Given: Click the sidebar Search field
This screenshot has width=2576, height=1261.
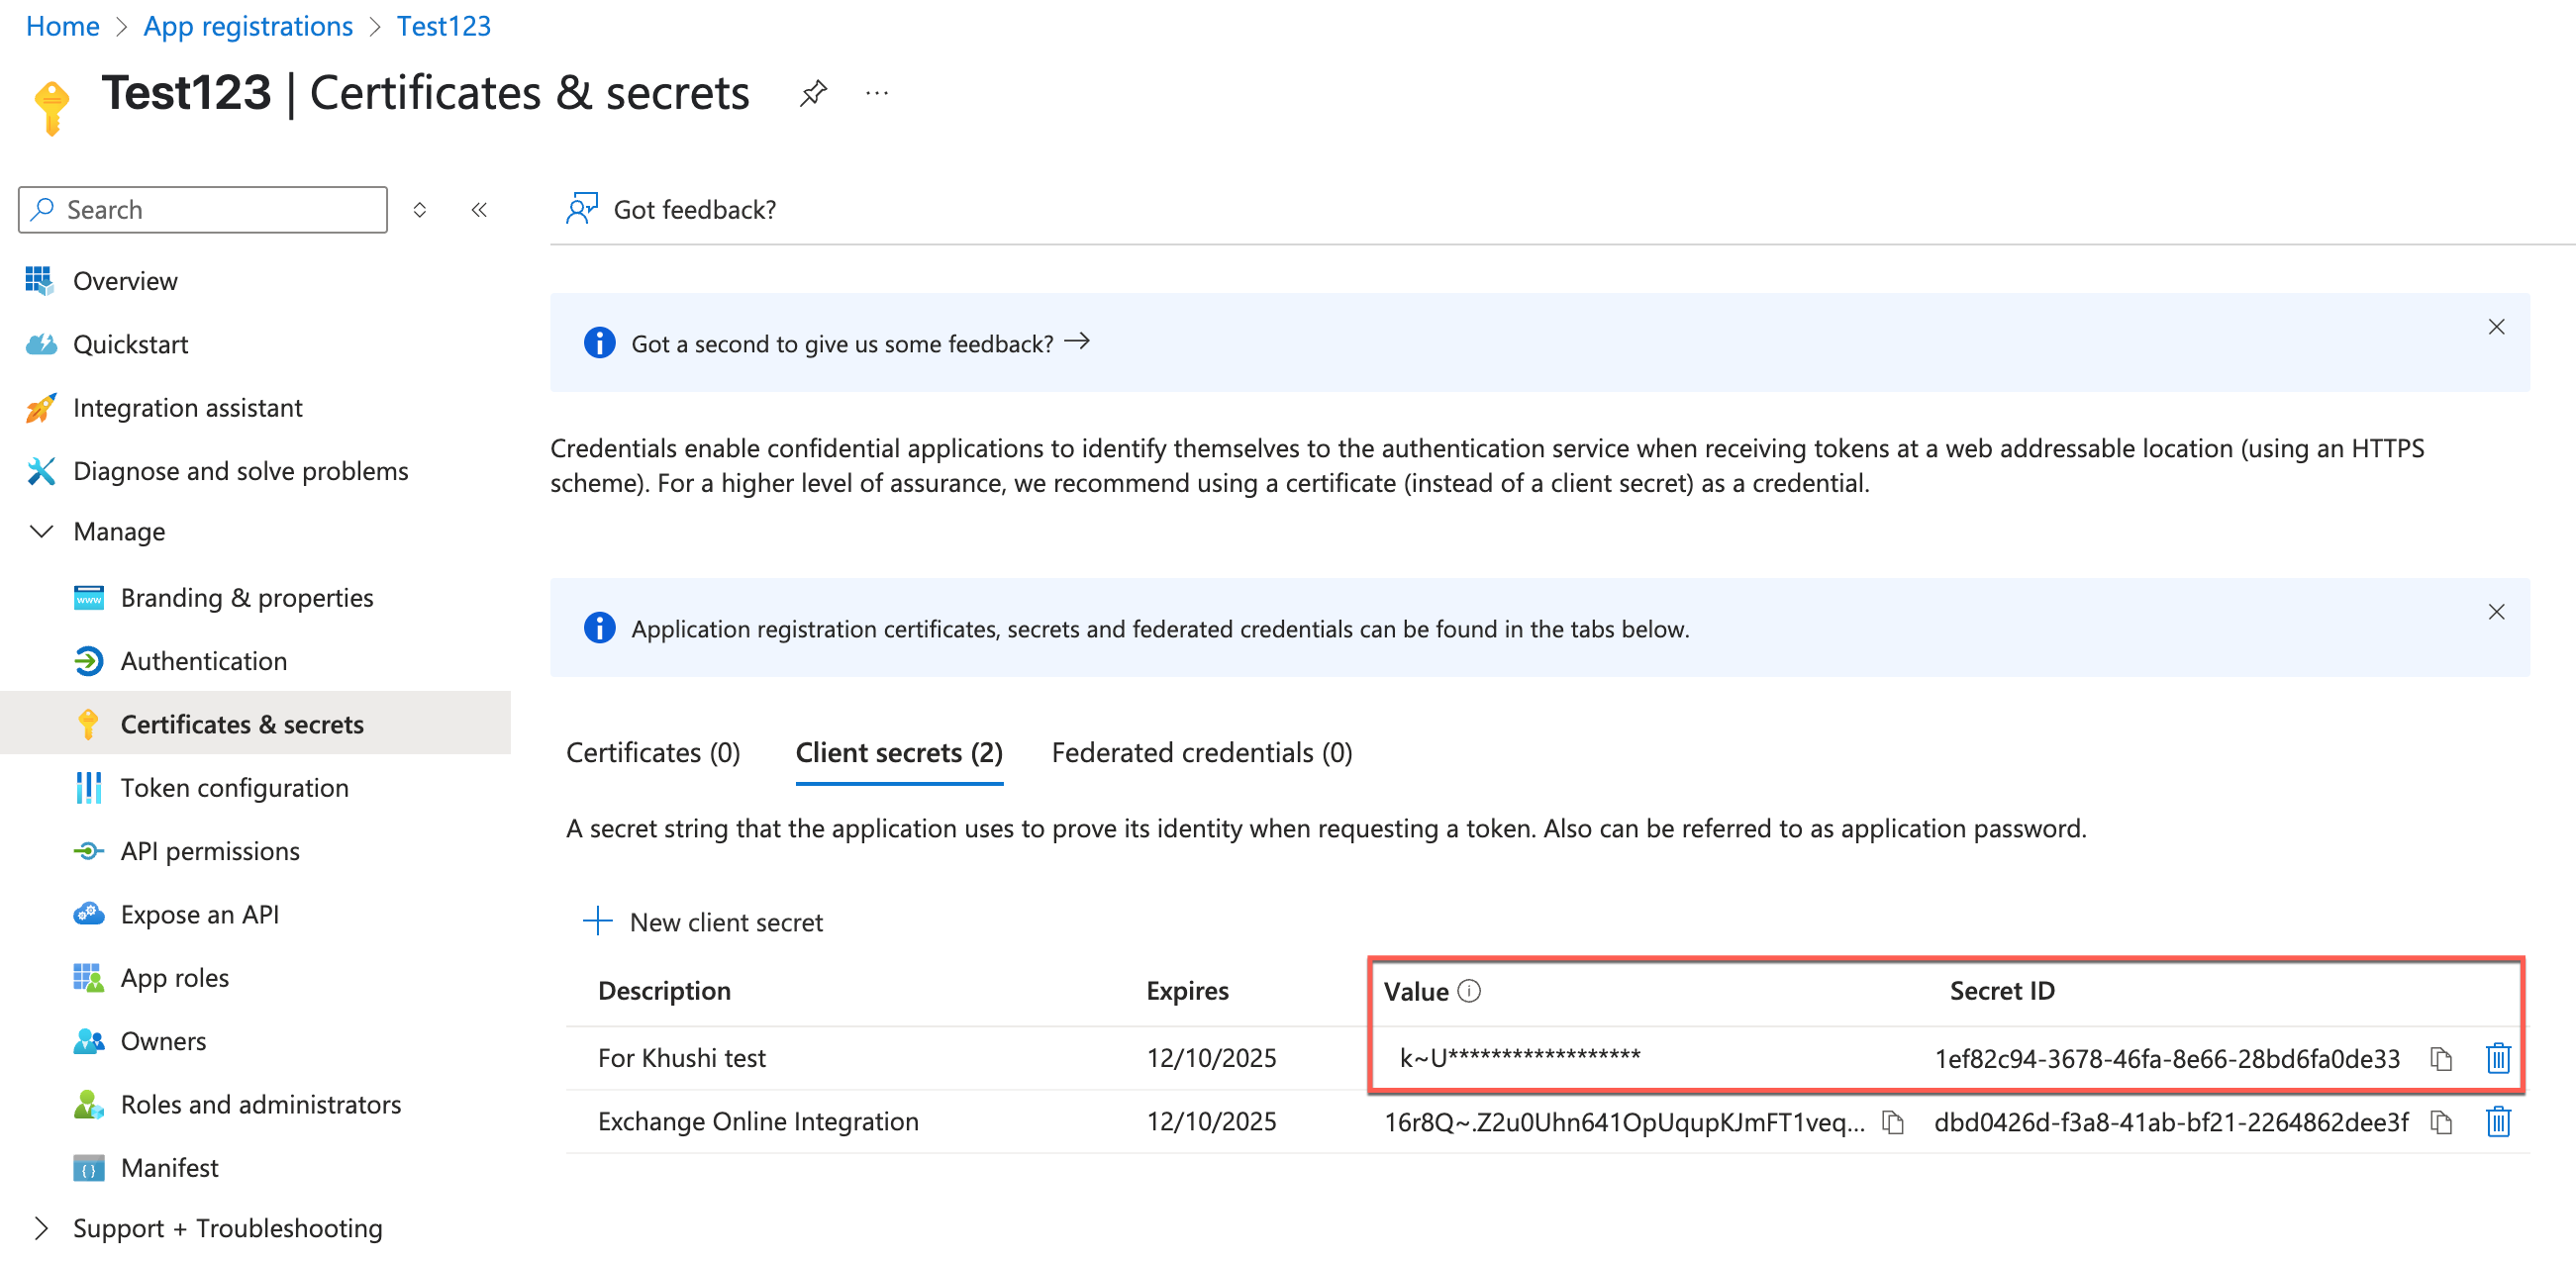Looking at the screenshot, I should 203,210.
